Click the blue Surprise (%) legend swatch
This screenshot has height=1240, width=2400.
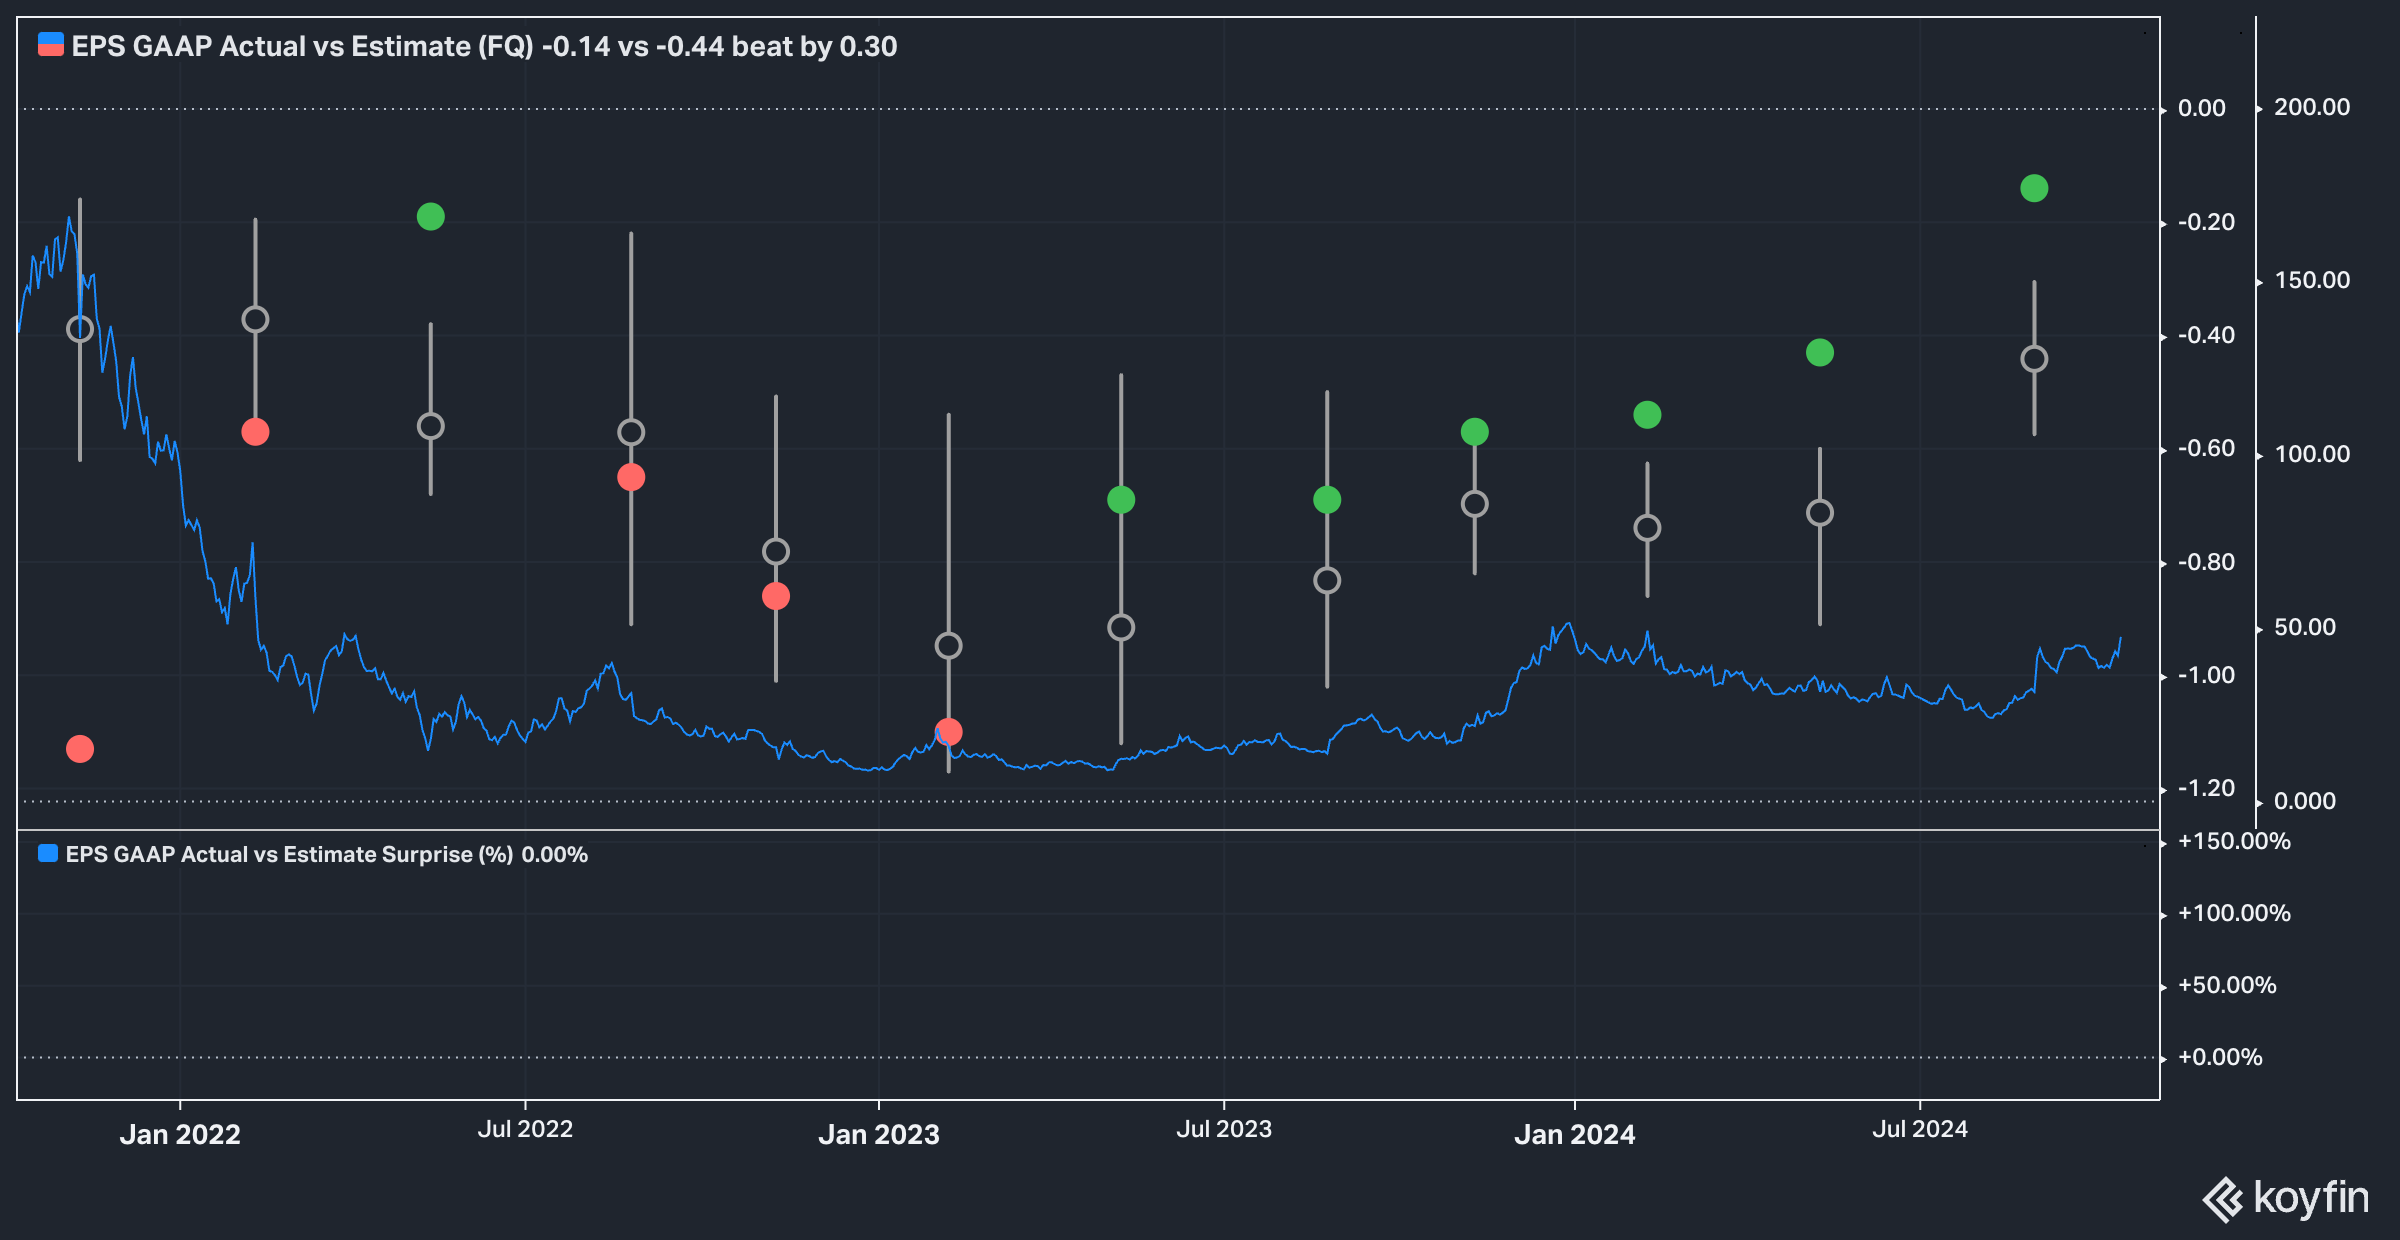(x=47, y=854)
